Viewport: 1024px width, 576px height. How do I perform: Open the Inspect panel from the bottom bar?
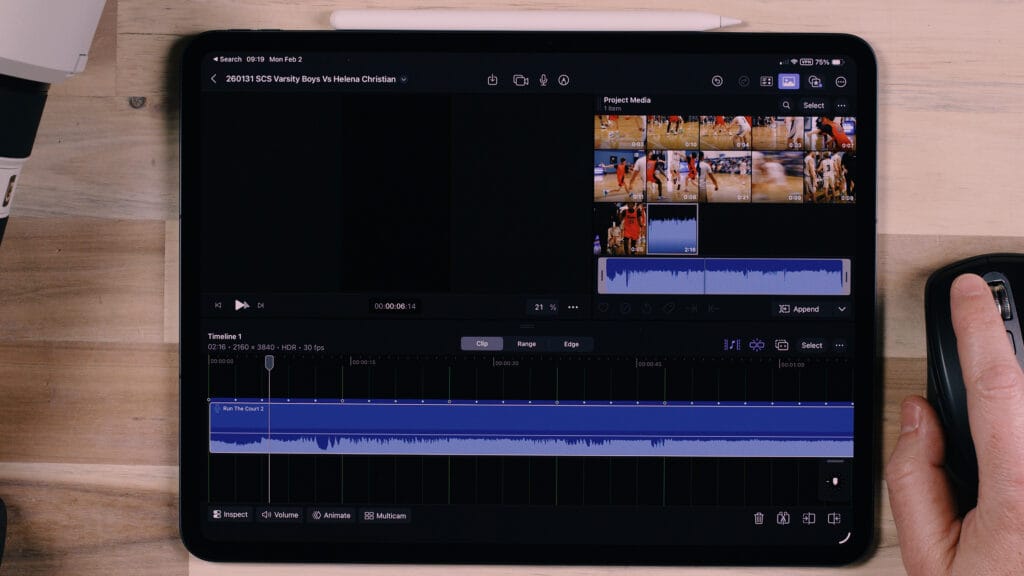[231, 516]
